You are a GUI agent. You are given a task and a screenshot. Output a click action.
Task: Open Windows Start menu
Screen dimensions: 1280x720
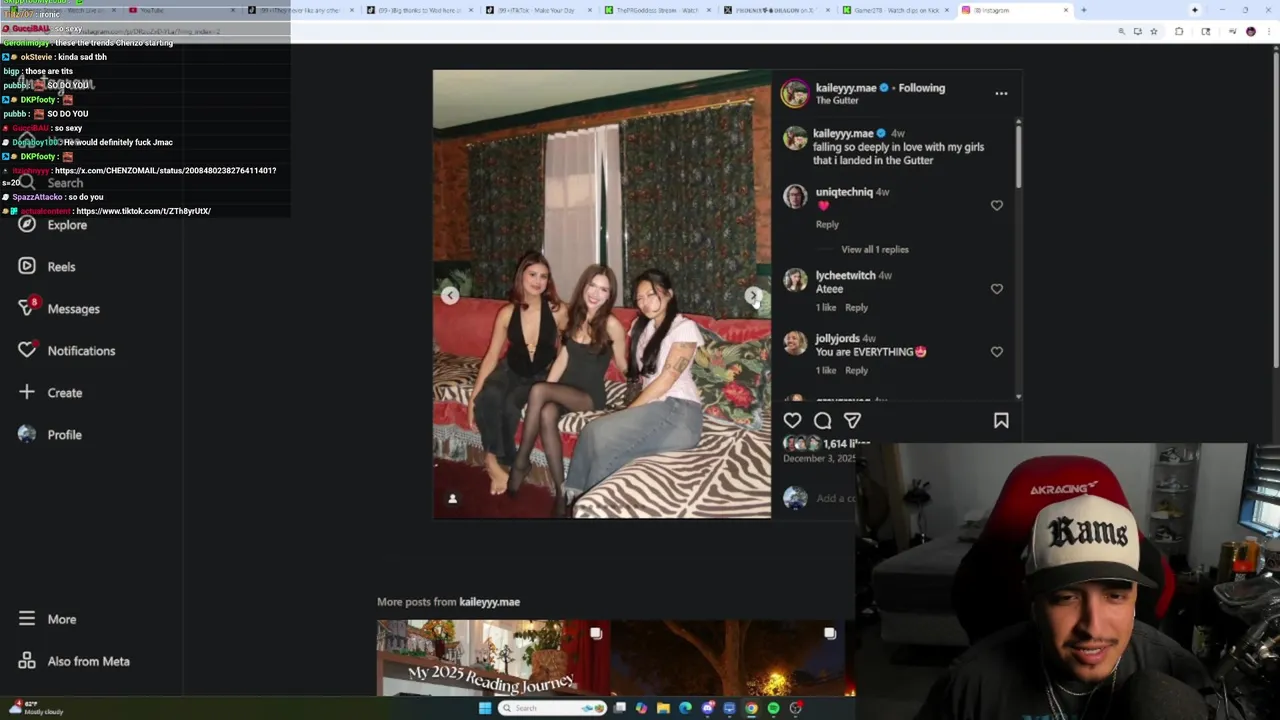pyautogui.click(x=485, y=708)
